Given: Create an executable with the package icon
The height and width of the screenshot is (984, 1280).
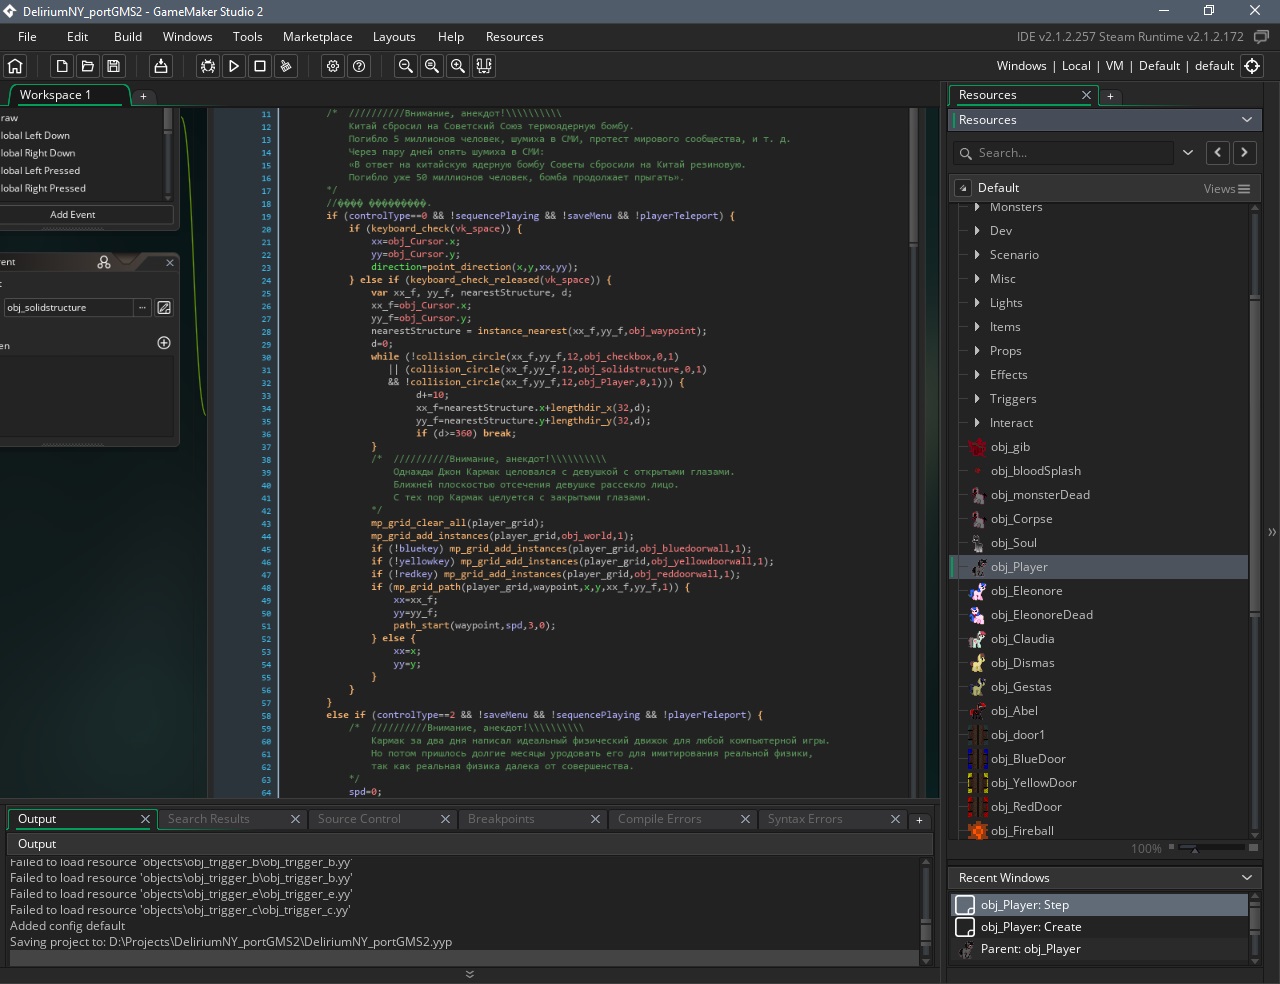Looking at the screenshot, I should tap(160, 66).
